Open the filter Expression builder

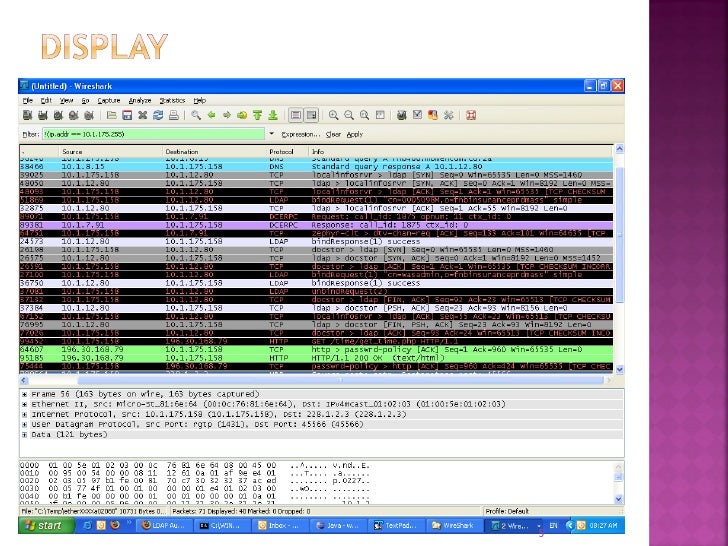pos(301,134)
